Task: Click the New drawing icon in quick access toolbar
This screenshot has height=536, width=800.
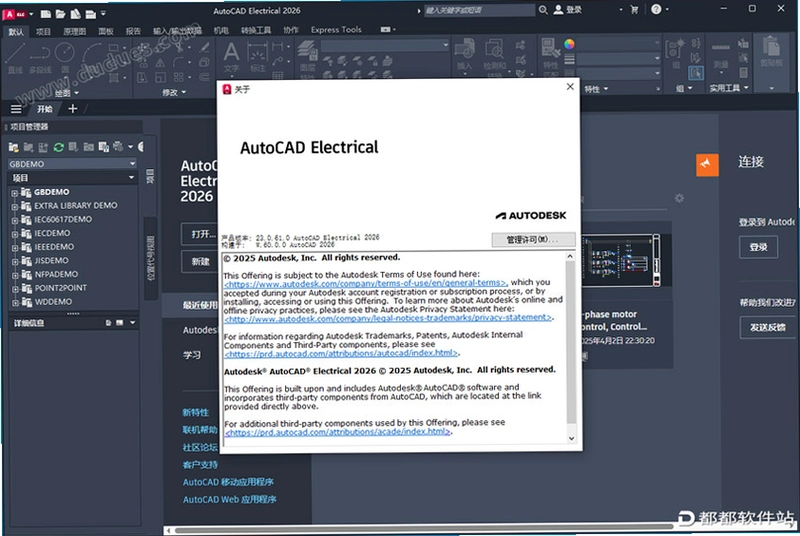Action: (45, 14)
